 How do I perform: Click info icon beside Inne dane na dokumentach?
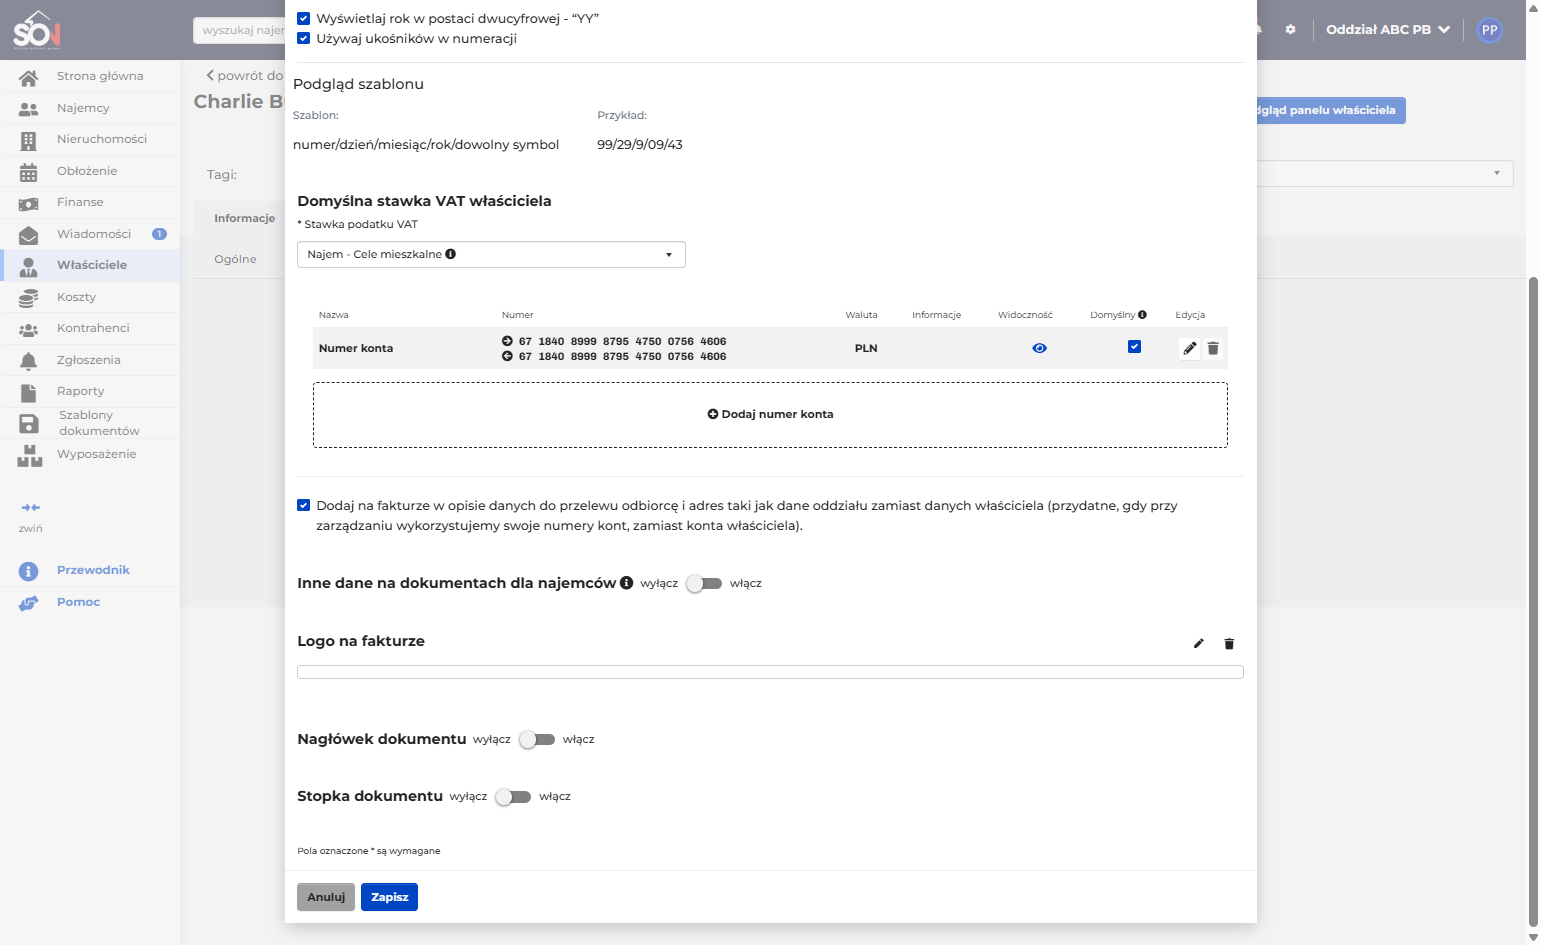pos(626,582)
